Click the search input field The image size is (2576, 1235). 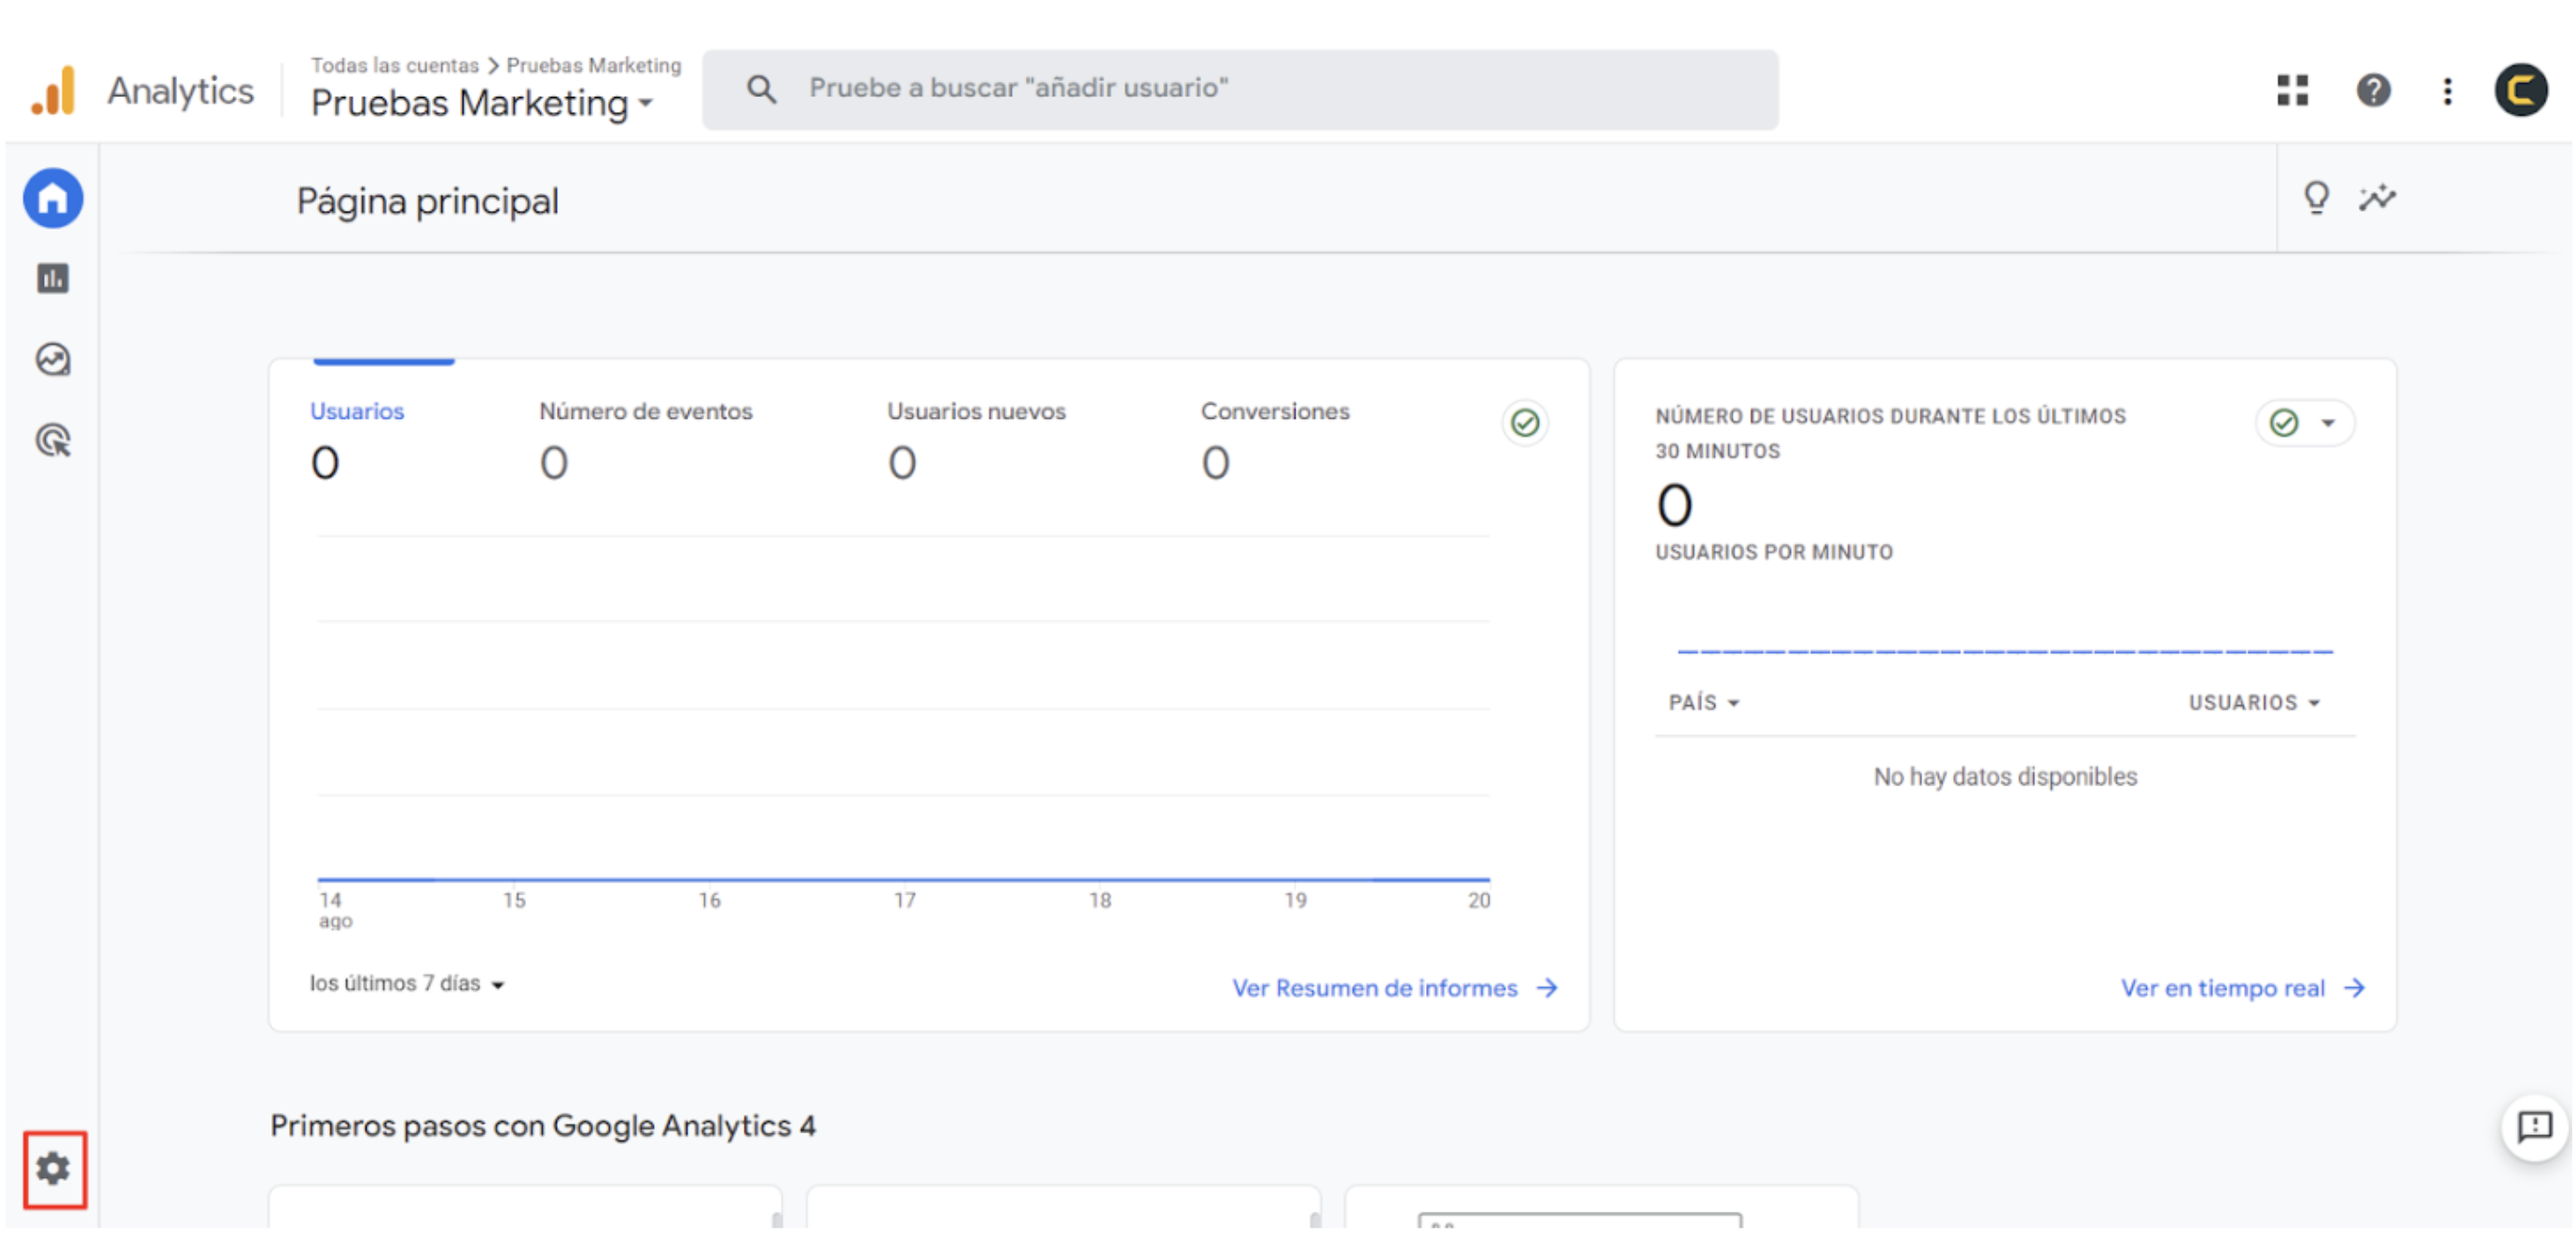click(1240, 89)
